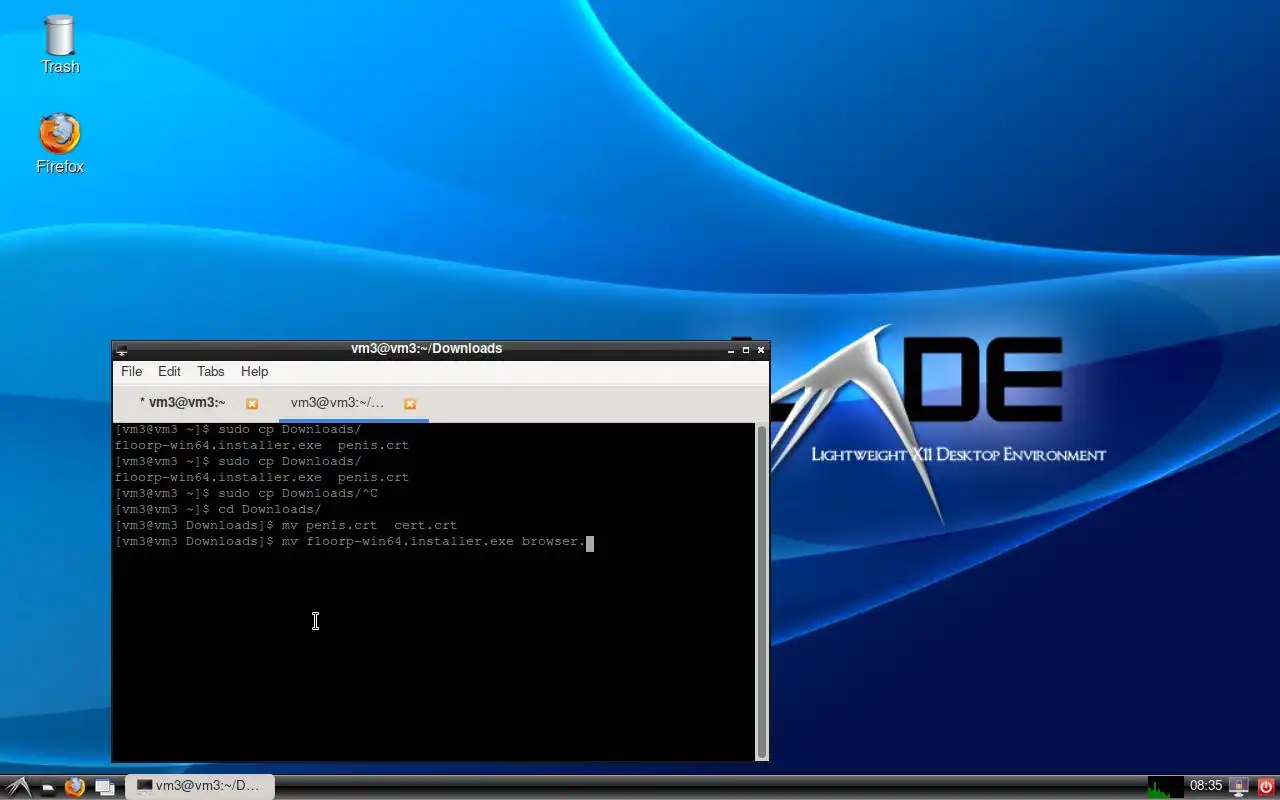Click the 'cd Downloads/' command line
The image size is (1280, 800).
[x=218, y=510]
